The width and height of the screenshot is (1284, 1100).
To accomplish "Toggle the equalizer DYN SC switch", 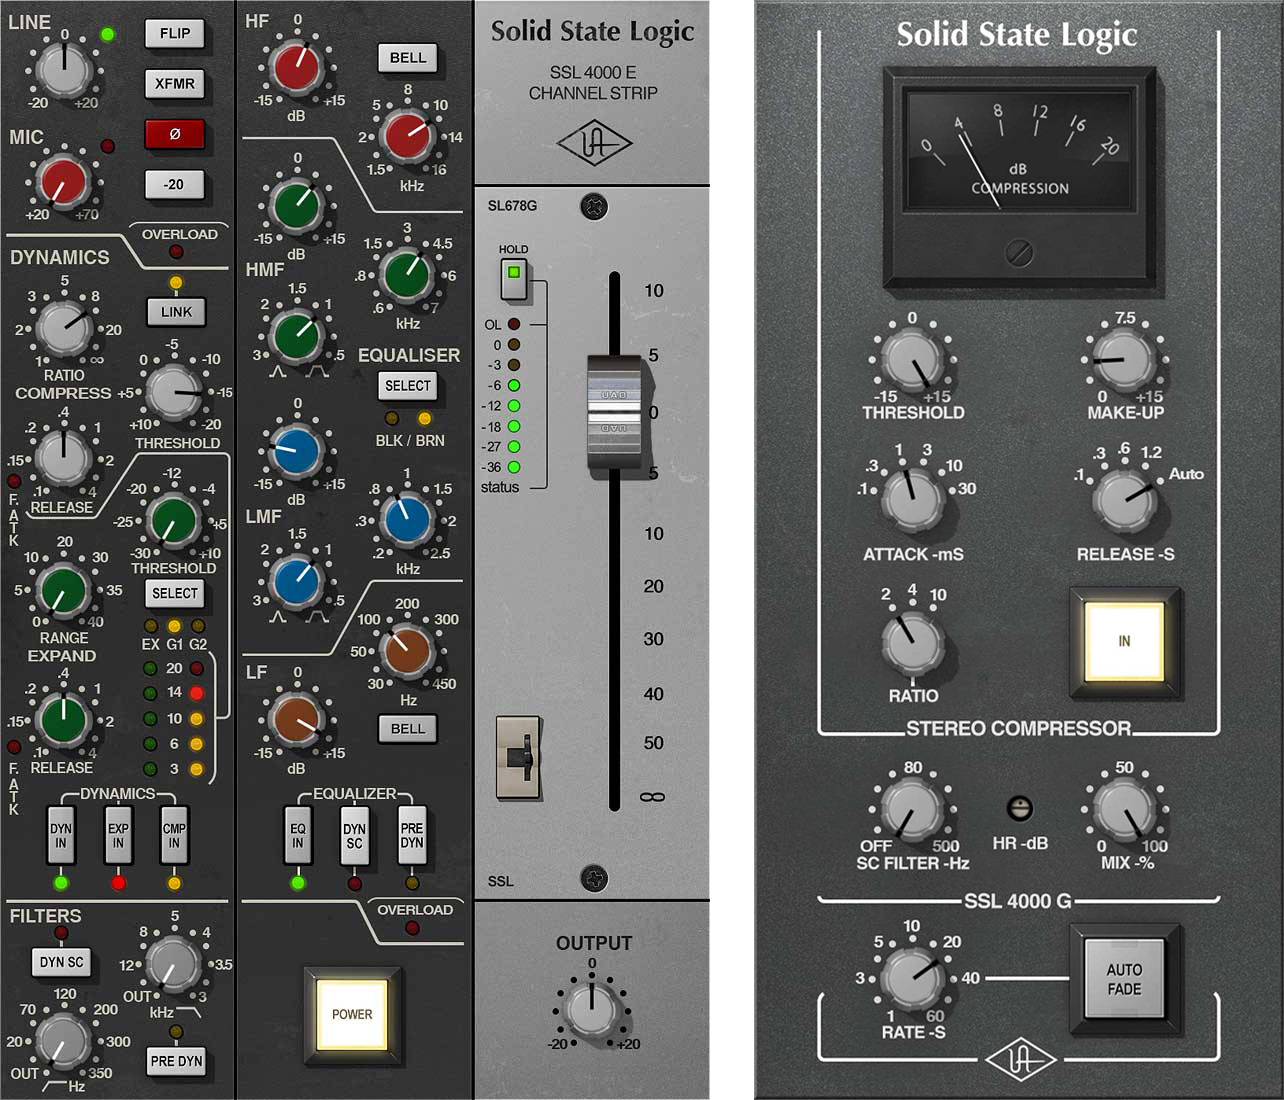I will point(354,835).
